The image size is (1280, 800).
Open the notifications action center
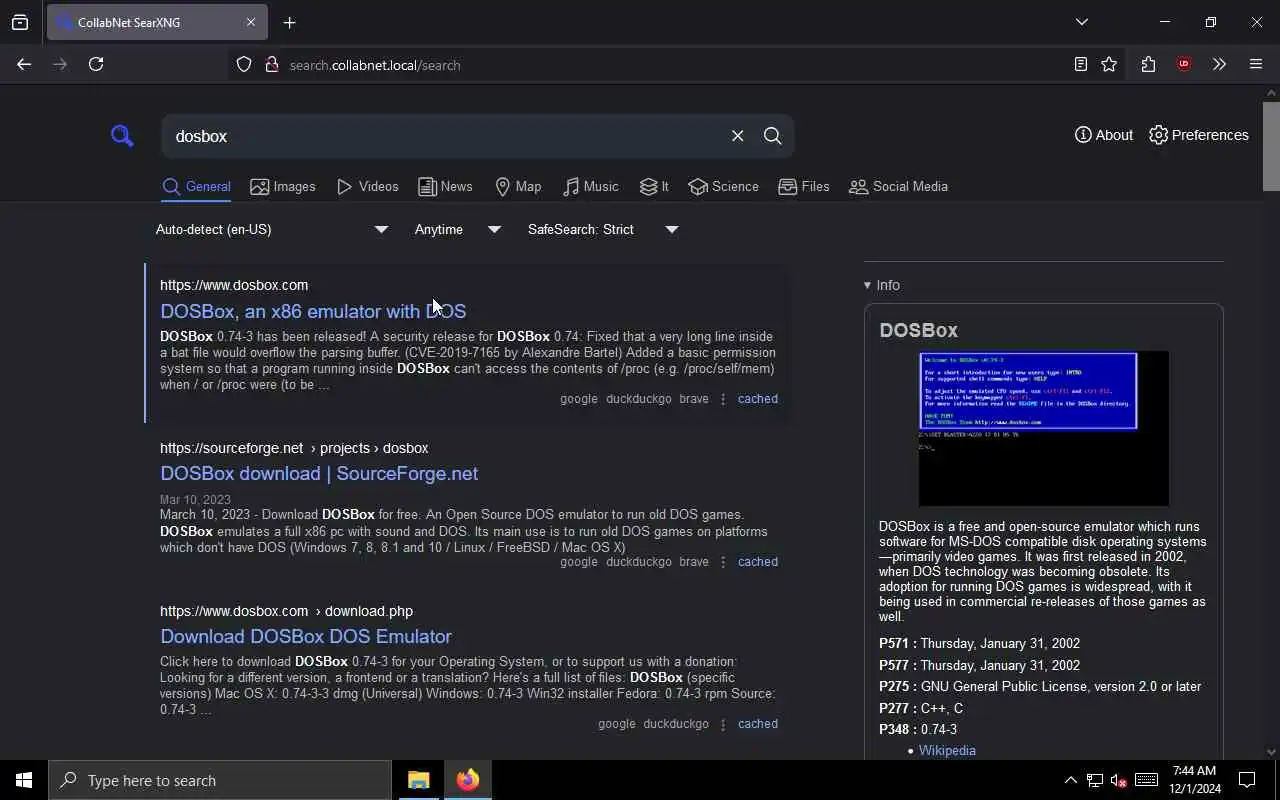pos(1247,781)
